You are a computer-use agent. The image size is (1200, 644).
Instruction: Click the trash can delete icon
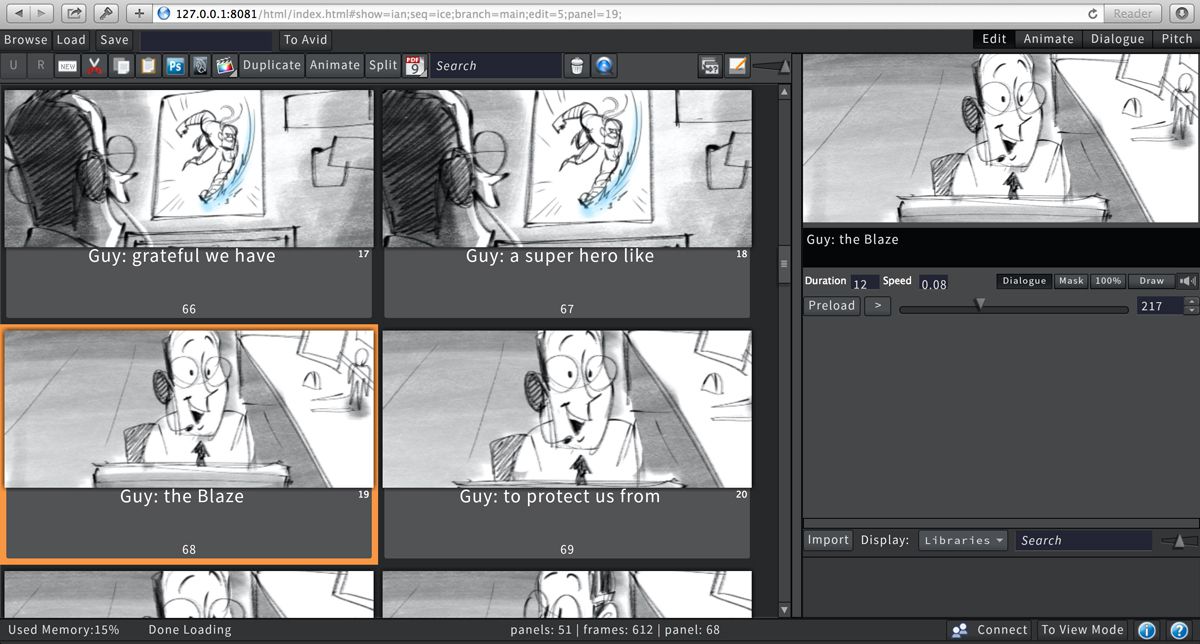pyautogui.click(x=577, y=66)
